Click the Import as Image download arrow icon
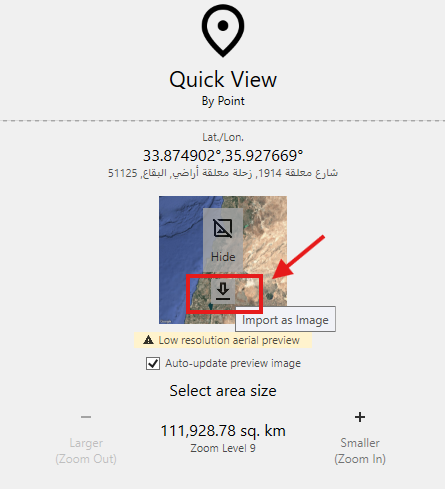445x489 pixels. click(x=223, y=291)
